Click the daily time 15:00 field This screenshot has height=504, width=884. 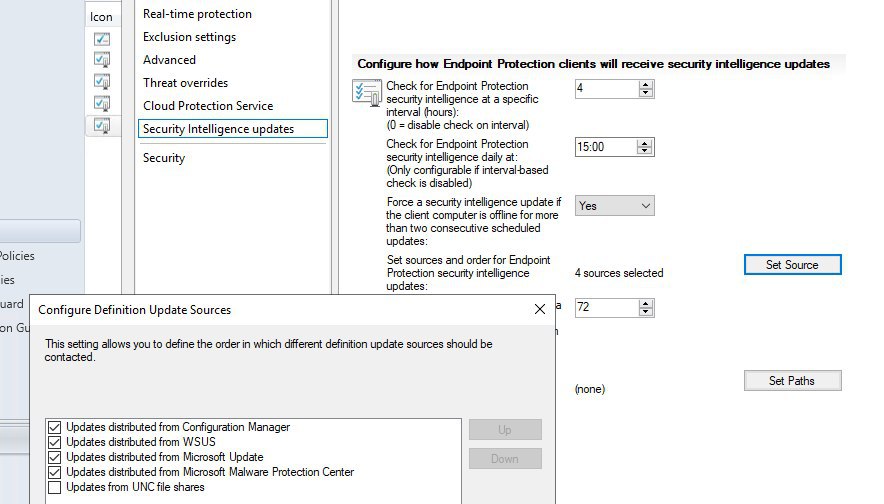tap(606, 147)
